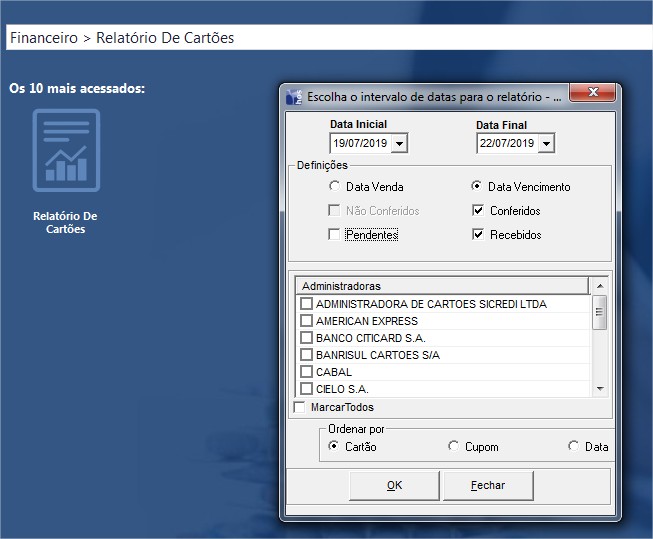
Task: Sort by Cupom radio button
Action: click(x=454, y=447)
